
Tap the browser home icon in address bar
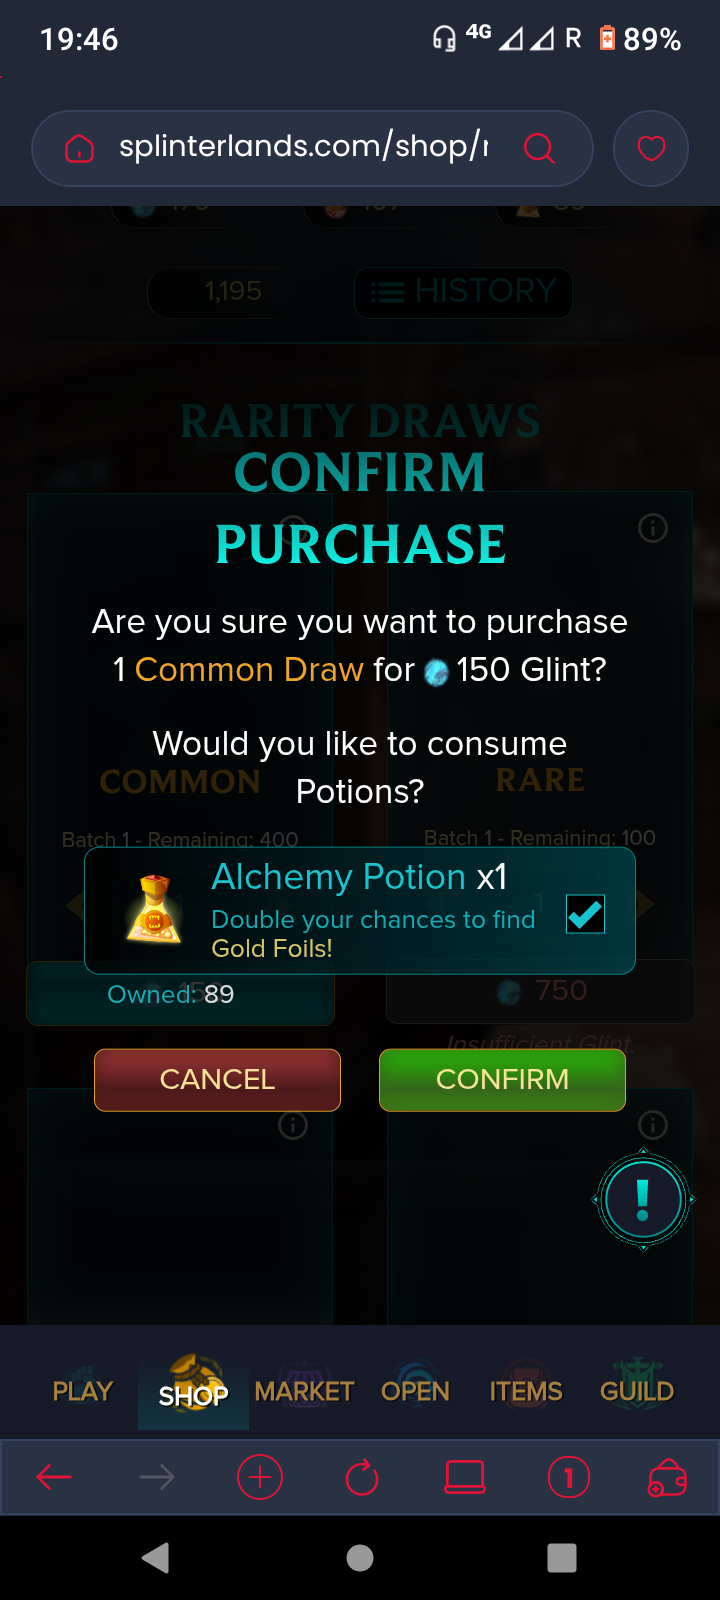coord(79,149)
